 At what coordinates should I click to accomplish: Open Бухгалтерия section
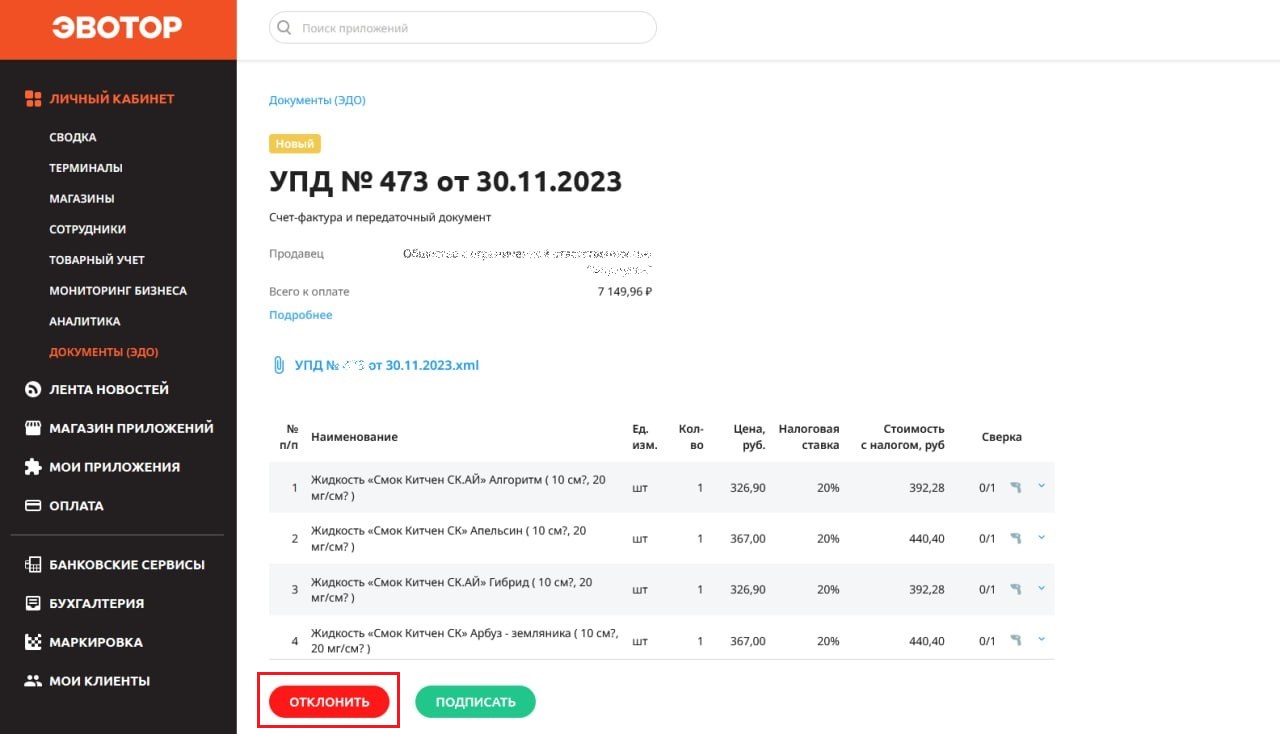[x=97, y=604]
